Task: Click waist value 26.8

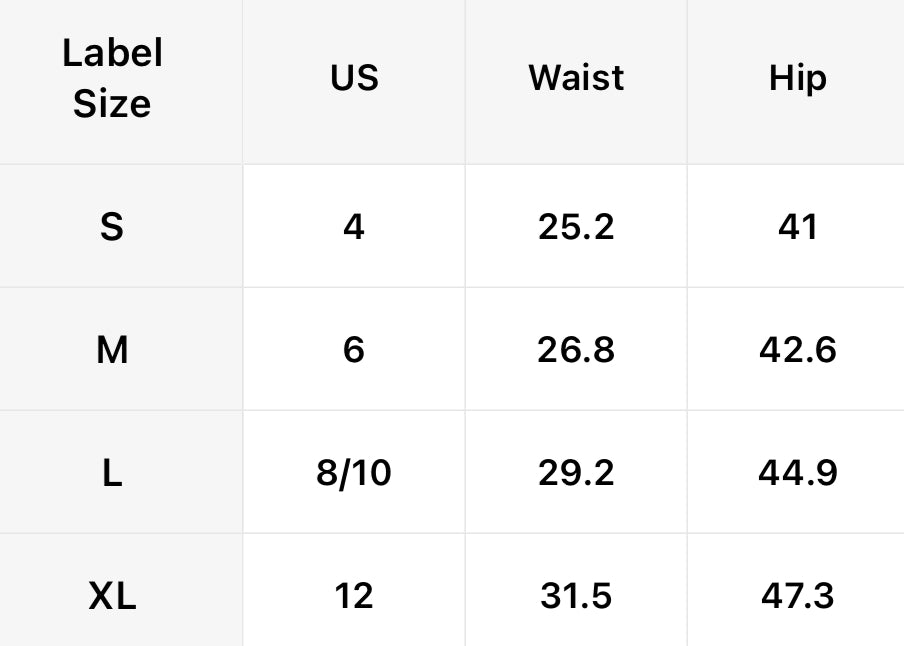Action: (x=576, y=350)
